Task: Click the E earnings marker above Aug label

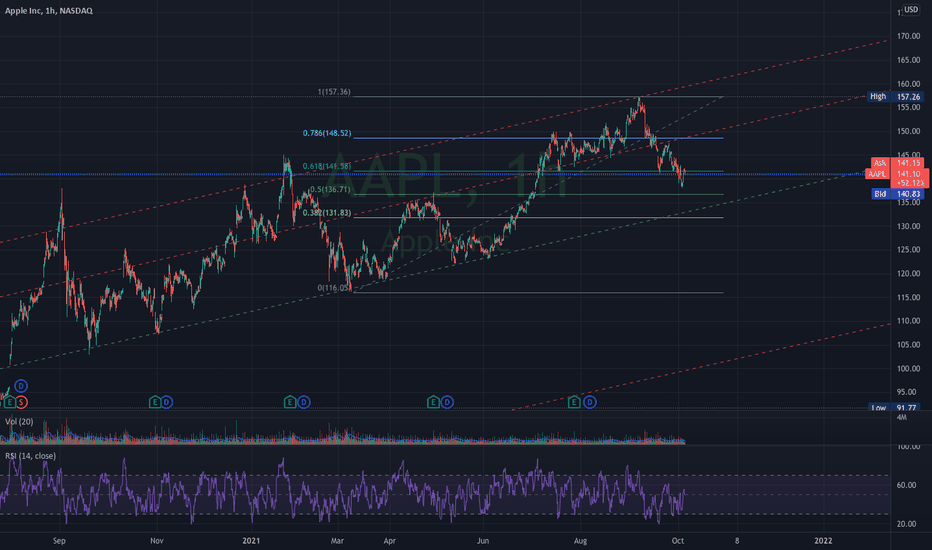Action: (574, 403)
